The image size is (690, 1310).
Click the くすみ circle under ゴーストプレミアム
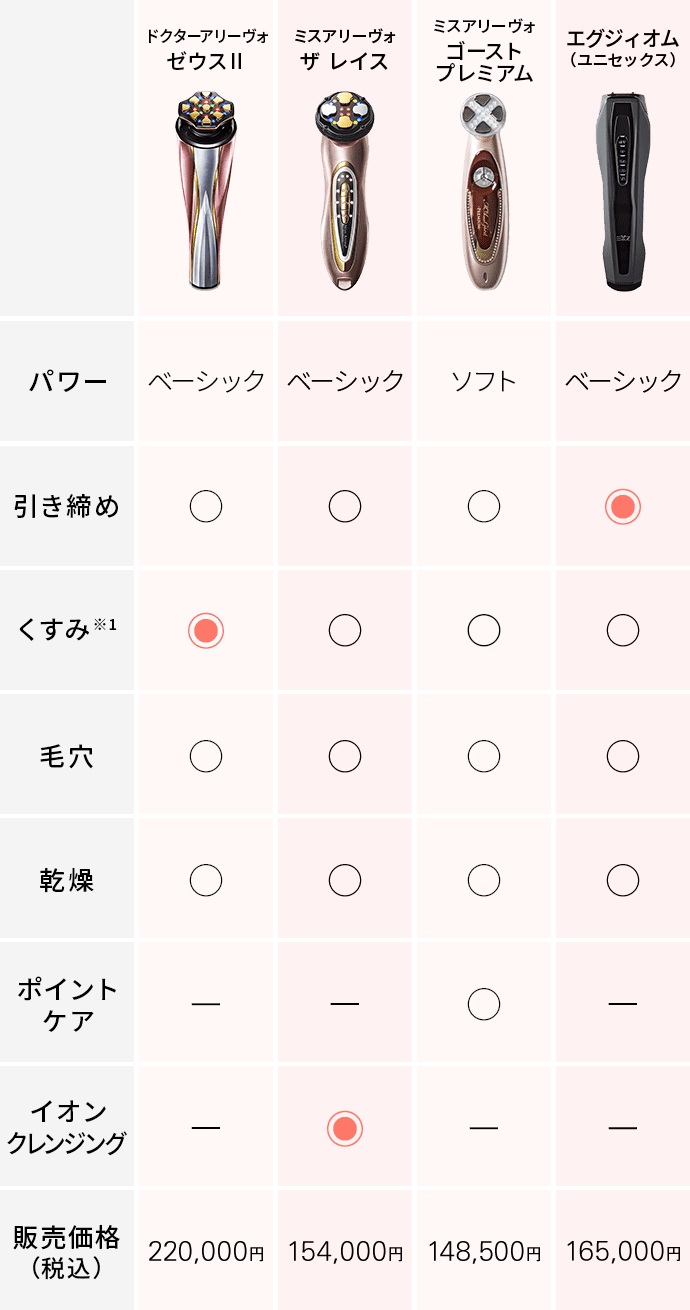pos(484,630)
